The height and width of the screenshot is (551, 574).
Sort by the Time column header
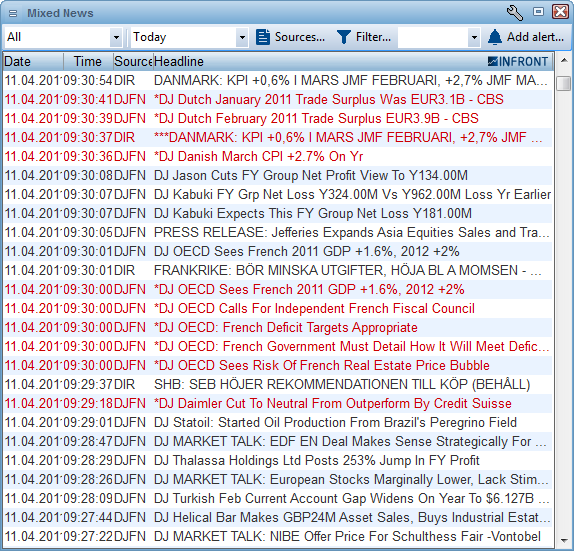click(x=88, y=62)
